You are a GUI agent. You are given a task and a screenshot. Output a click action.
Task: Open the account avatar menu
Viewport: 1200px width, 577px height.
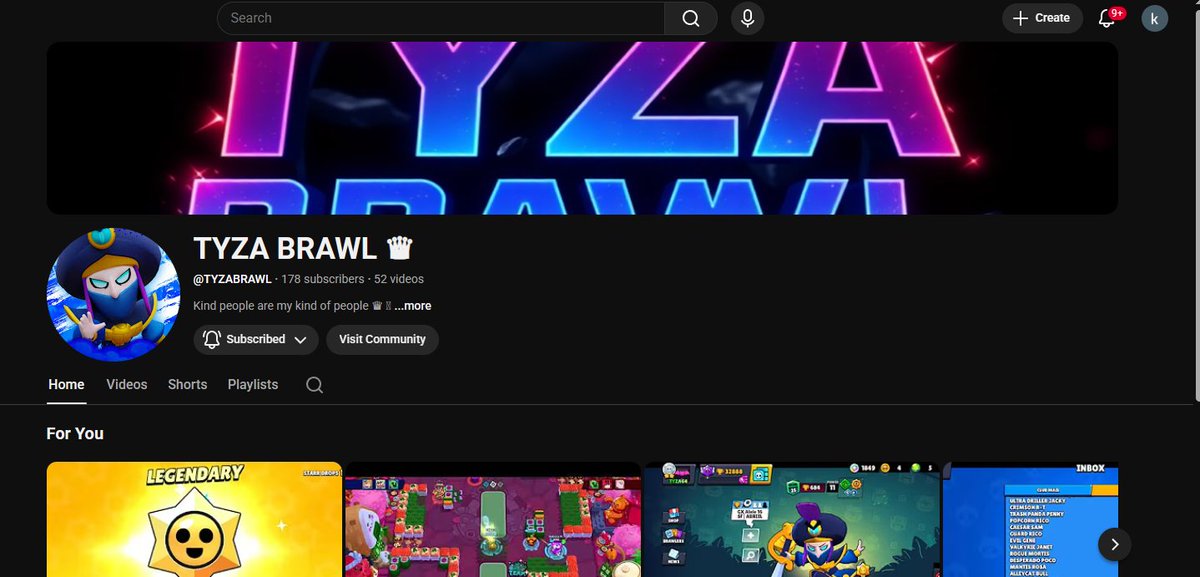tap(1155, 18)
